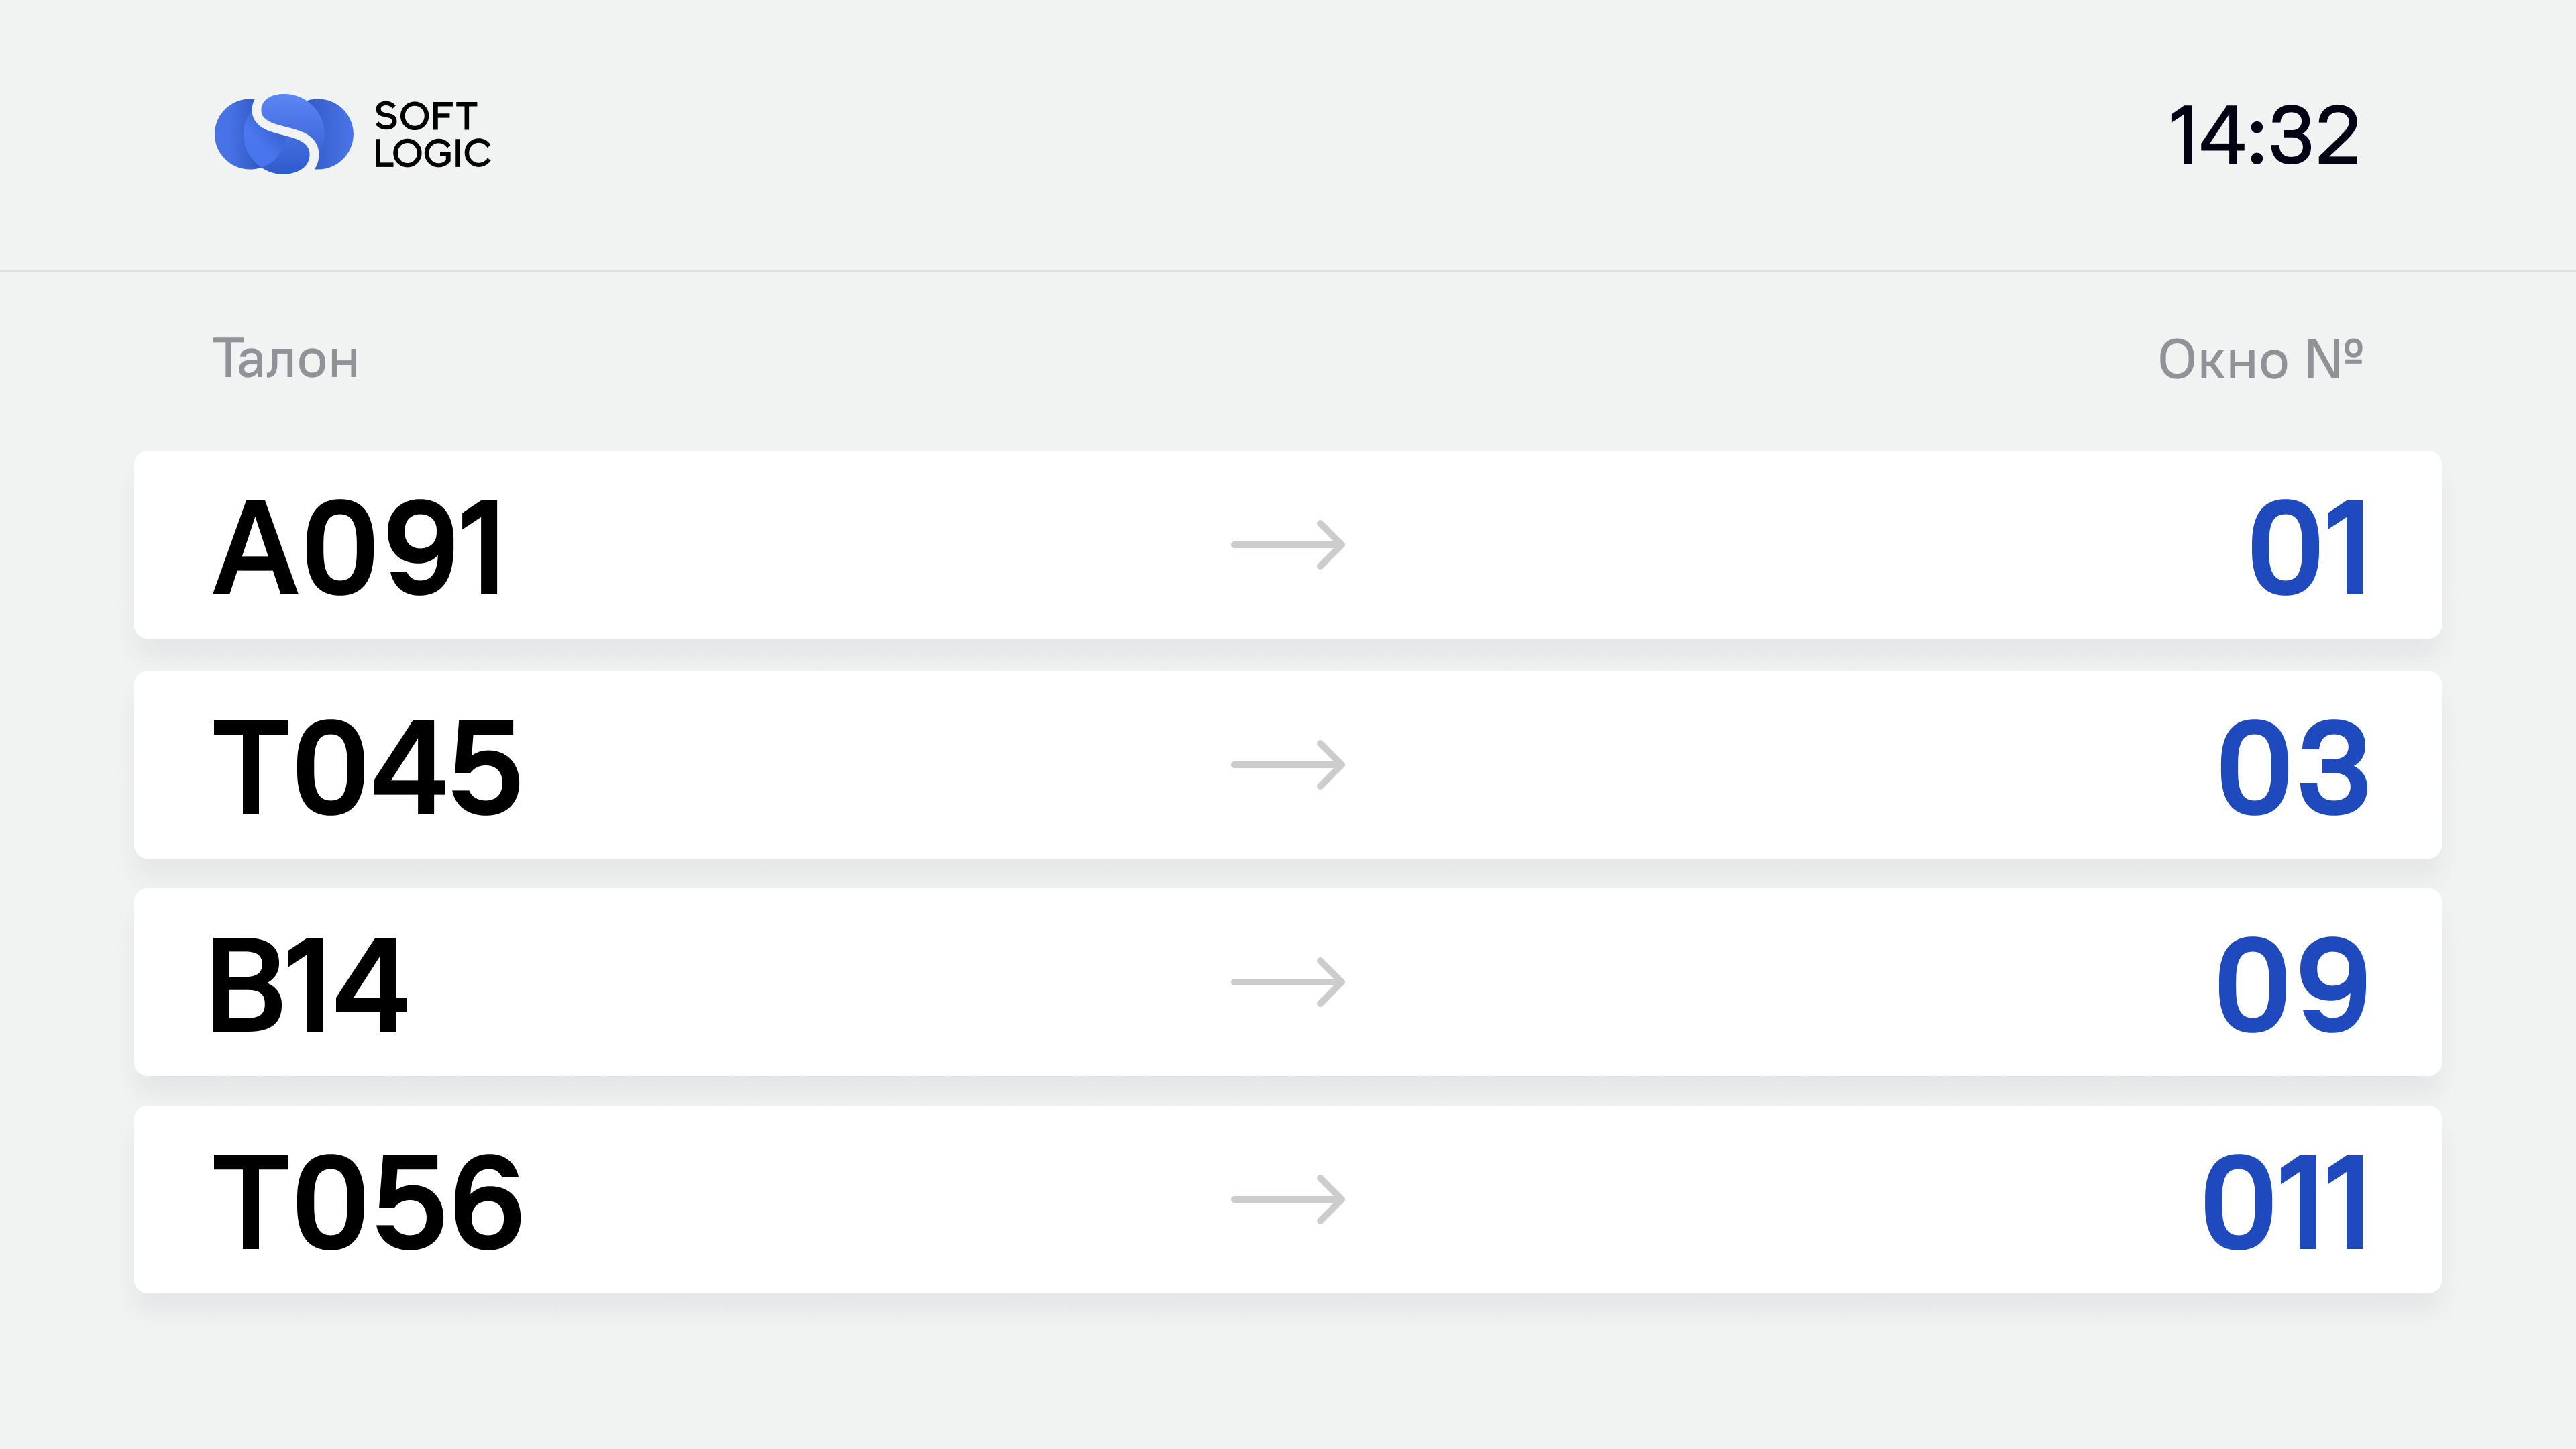This screenshot has height=1449, width=2576.
Task: Click the arrow icon in the B14 row
Action: [x=1288, y=982]
